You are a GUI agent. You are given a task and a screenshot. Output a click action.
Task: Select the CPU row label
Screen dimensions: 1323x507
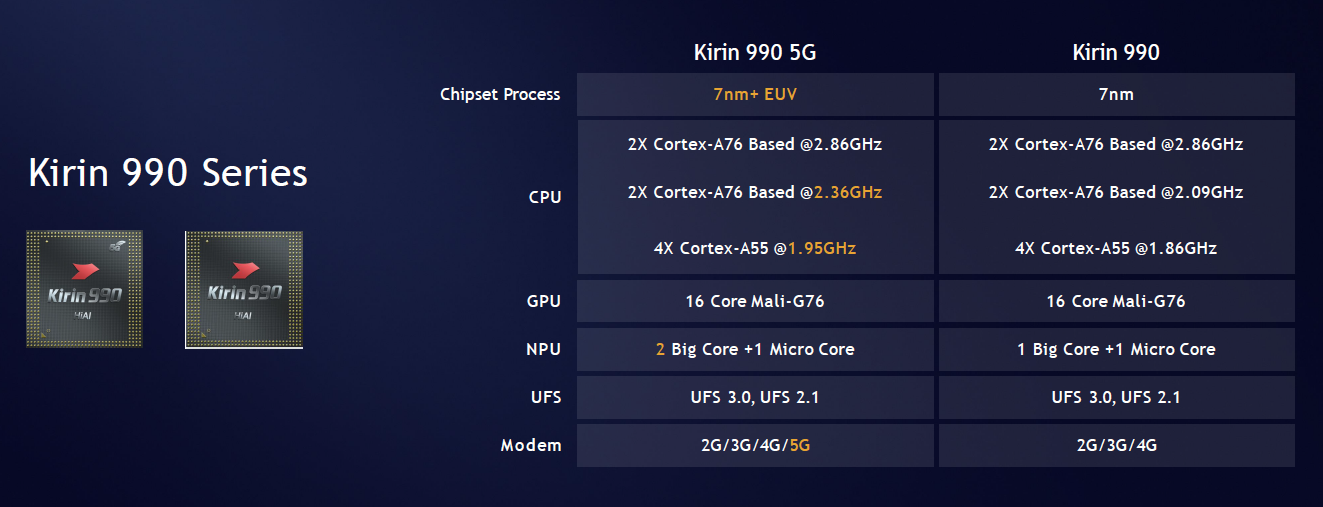tap(545, 197)
